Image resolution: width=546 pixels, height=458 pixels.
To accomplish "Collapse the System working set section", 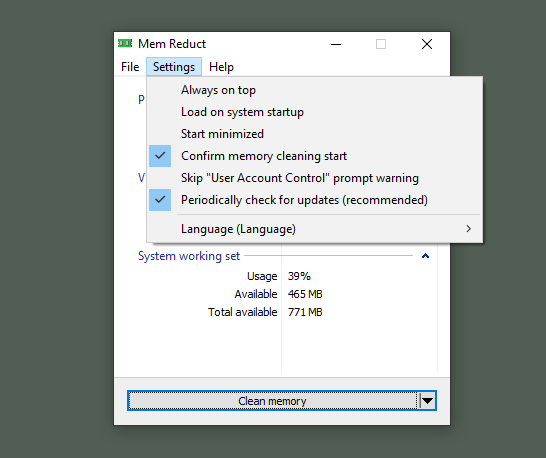I will click(x=425, y=256).
